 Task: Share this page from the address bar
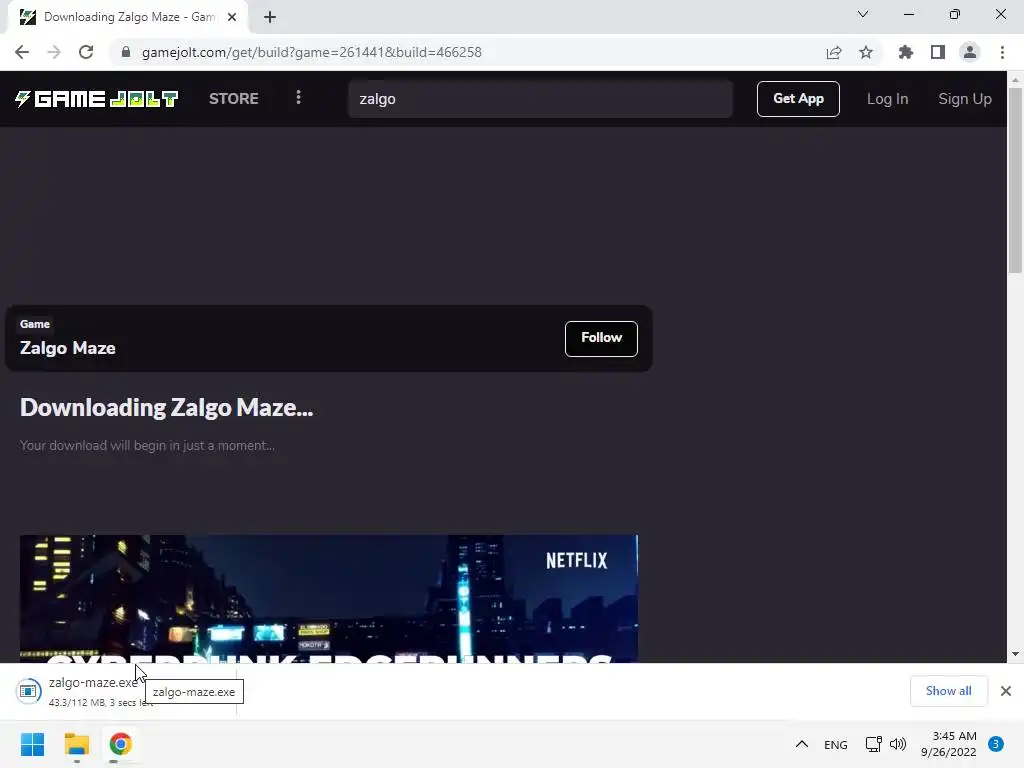834,52
